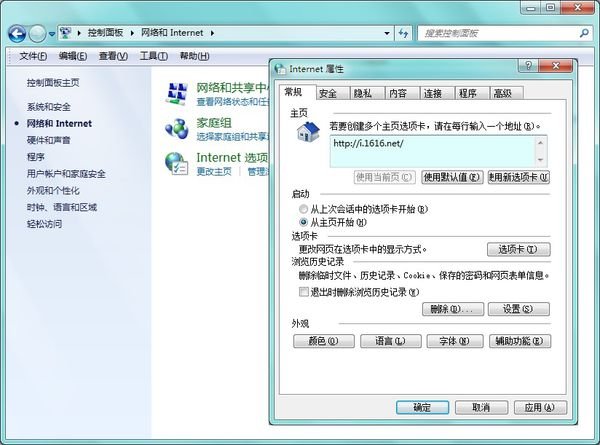Click the 使用默认值(F) button

[x=452, y=177]
